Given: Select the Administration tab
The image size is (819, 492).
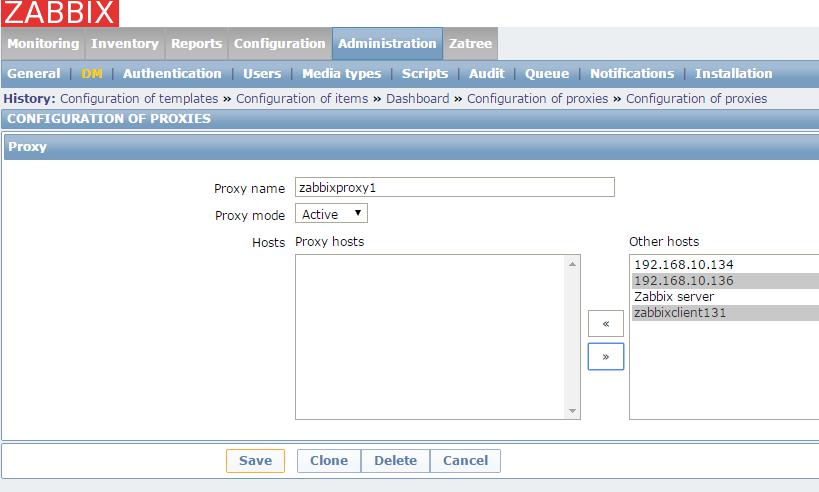Looking at the screenshot, I should click(387, 43).
